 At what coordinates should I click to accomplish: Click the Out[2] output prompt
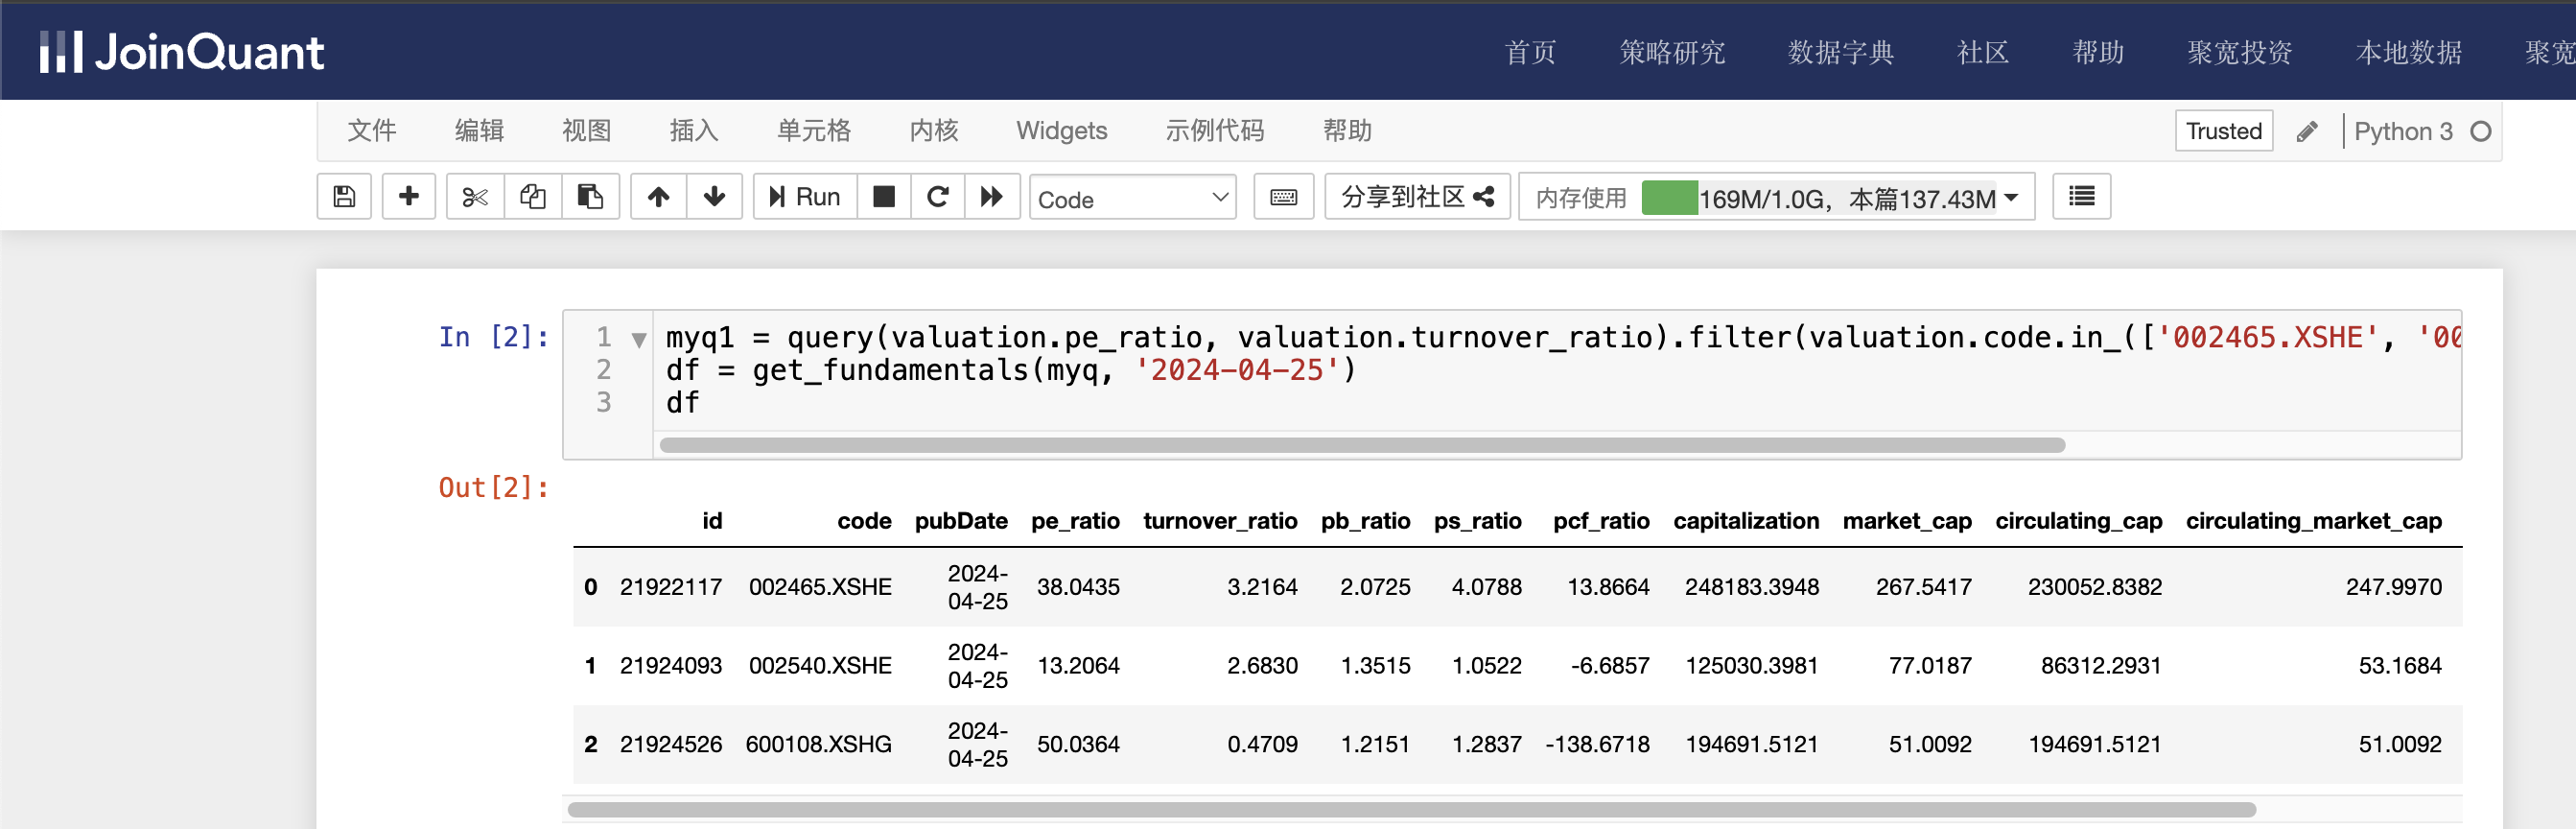point(494,487)
